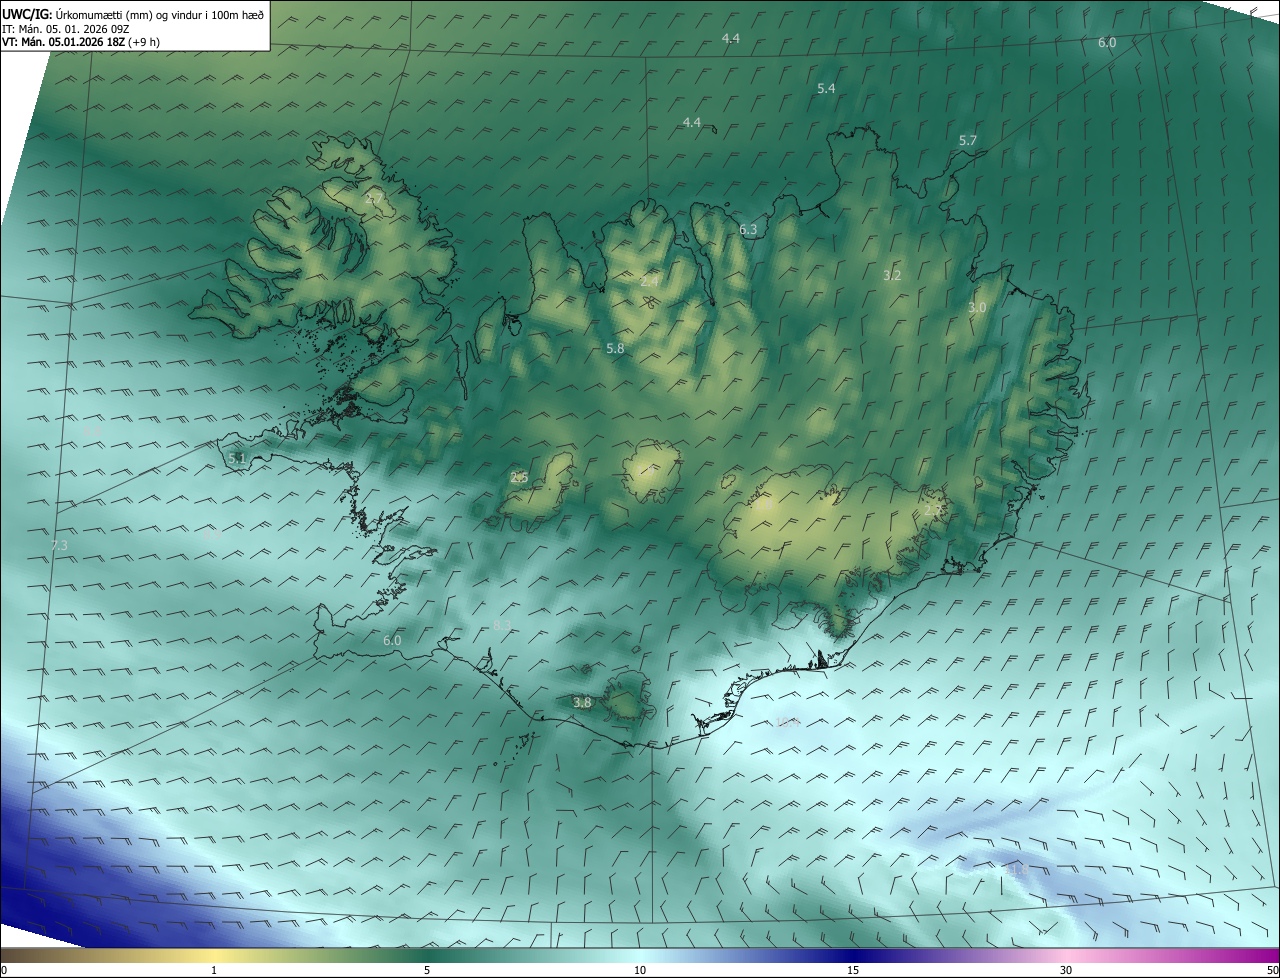This screenshot has height=978, width=1280.
Task: Click the 'Úrkomumætti (mm) og vindur' title line
Action: click(x=133, y=14)
